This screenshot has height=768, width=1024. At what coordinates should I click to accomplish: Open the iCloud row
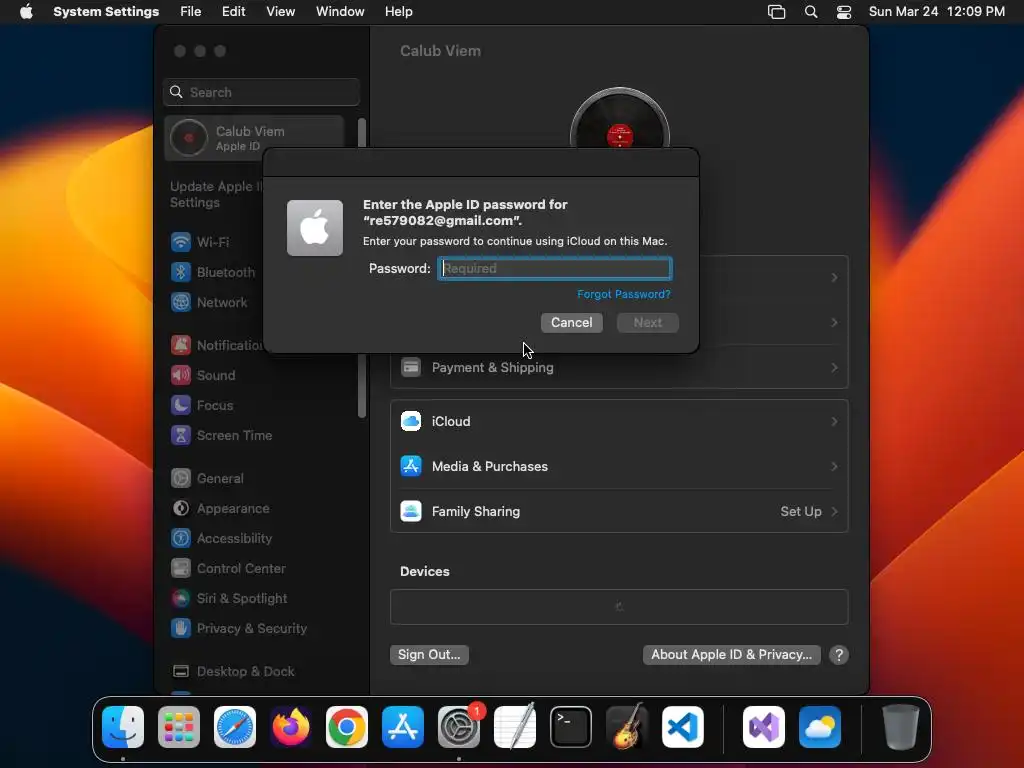click(619, 422)
